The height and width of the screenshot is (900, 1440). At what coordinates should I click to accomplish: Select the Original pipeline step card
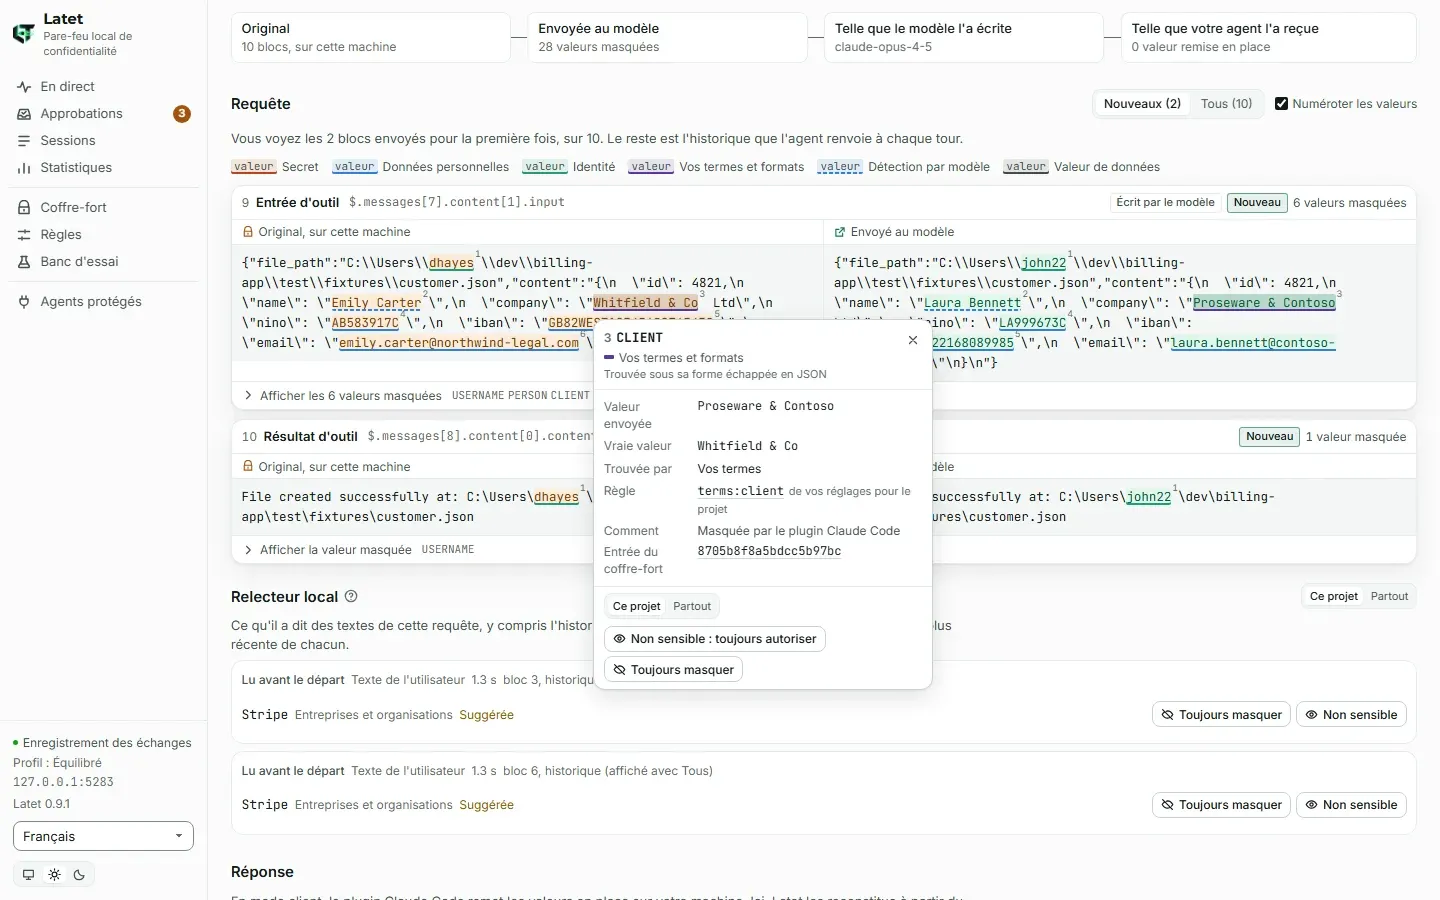[x=370, y=37]
